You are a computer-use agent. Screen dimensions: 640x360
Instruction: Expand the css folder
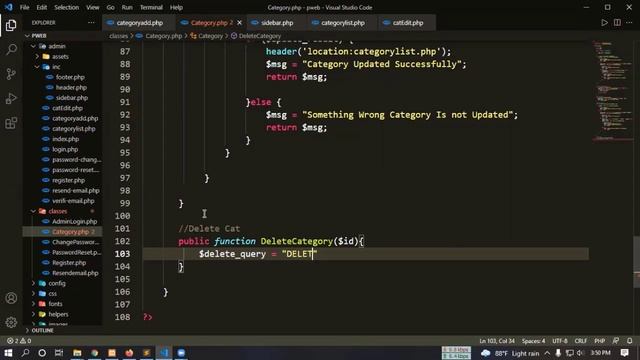pos(53,293)
